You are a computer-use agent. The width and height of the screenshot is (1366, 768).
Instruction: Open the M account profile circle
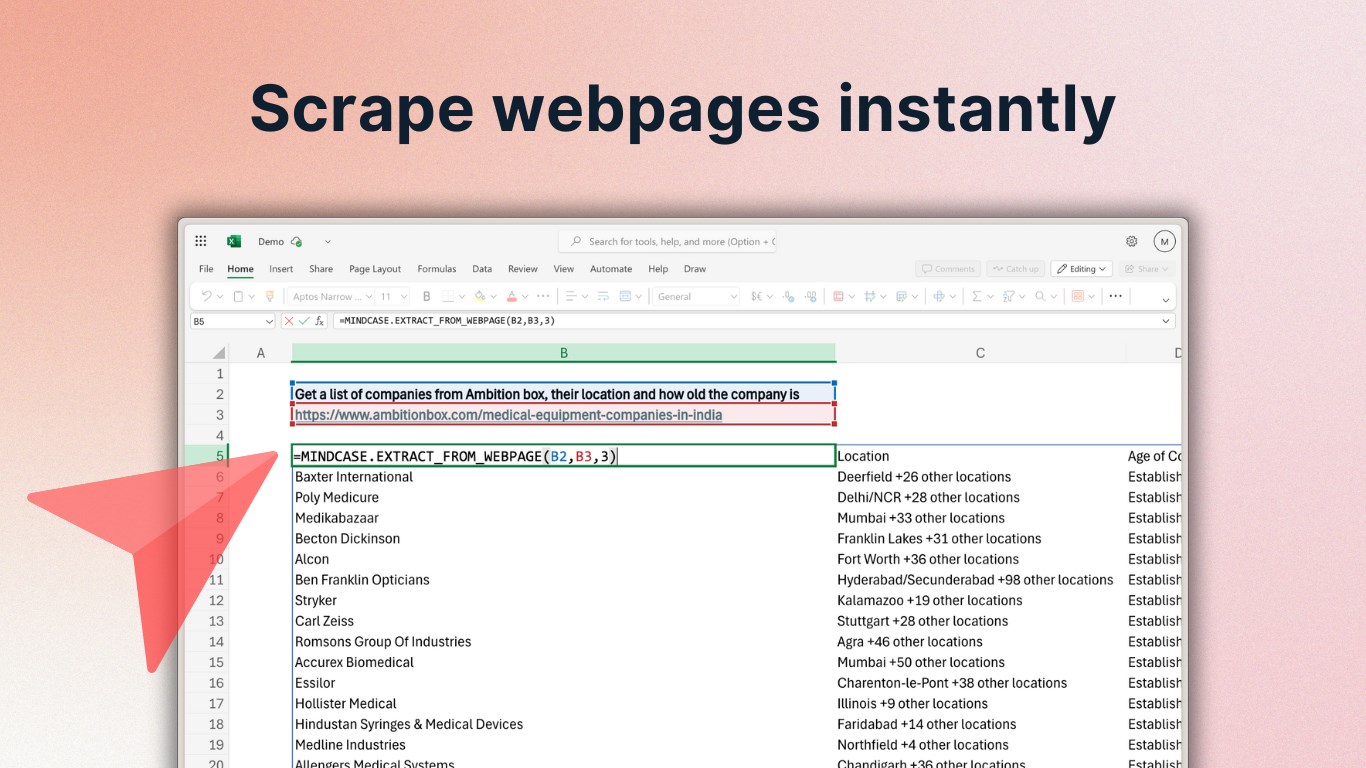[1164, 241]
